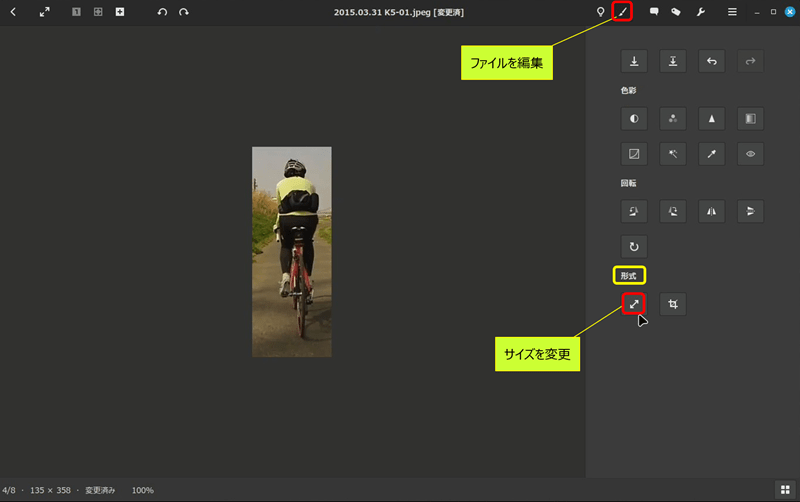800x502 pixels.
Task: Click the cyclist photo in the viewer
Action: 292,252
